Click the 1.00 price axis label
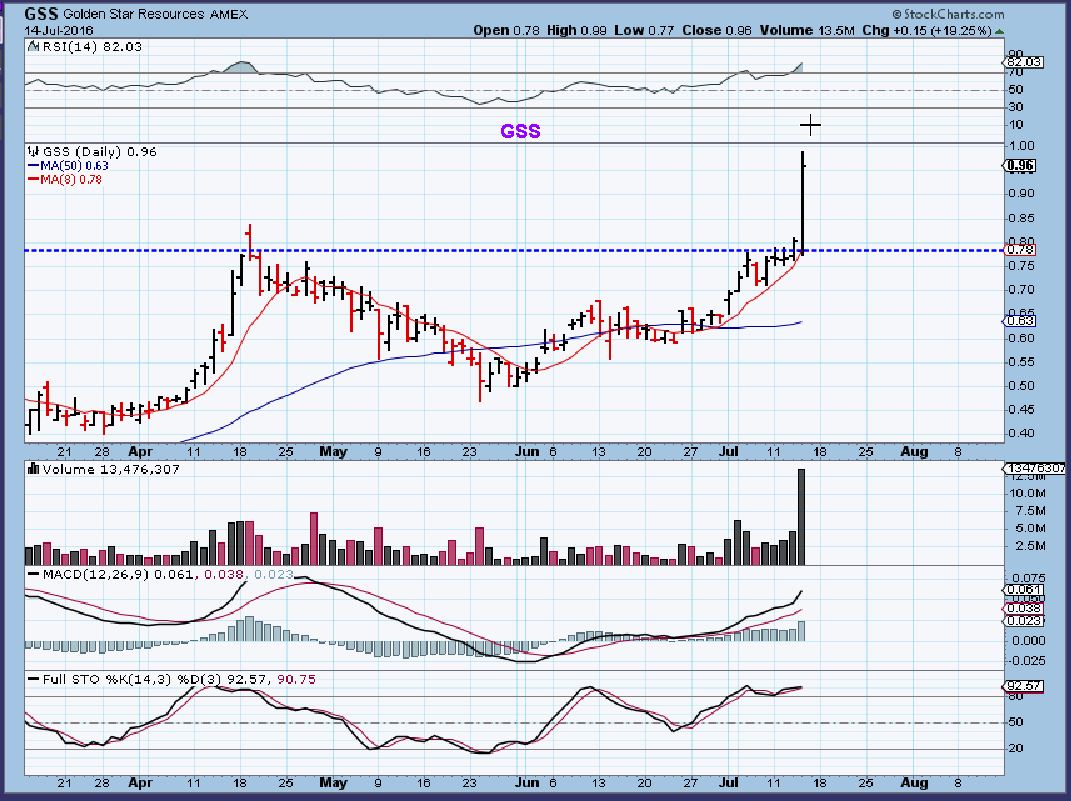This screenshot has height=801, width=1071. point(1021,145)
